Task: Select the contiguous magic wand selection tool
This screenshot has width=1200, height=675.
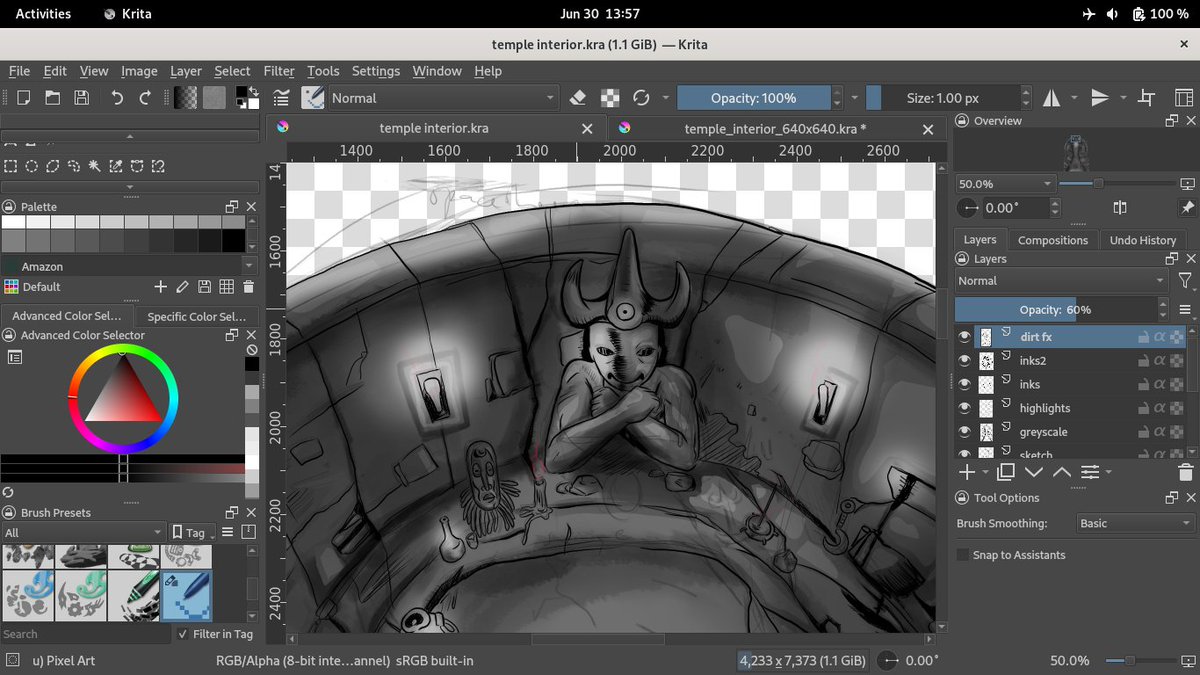Action: pos(95,166)
